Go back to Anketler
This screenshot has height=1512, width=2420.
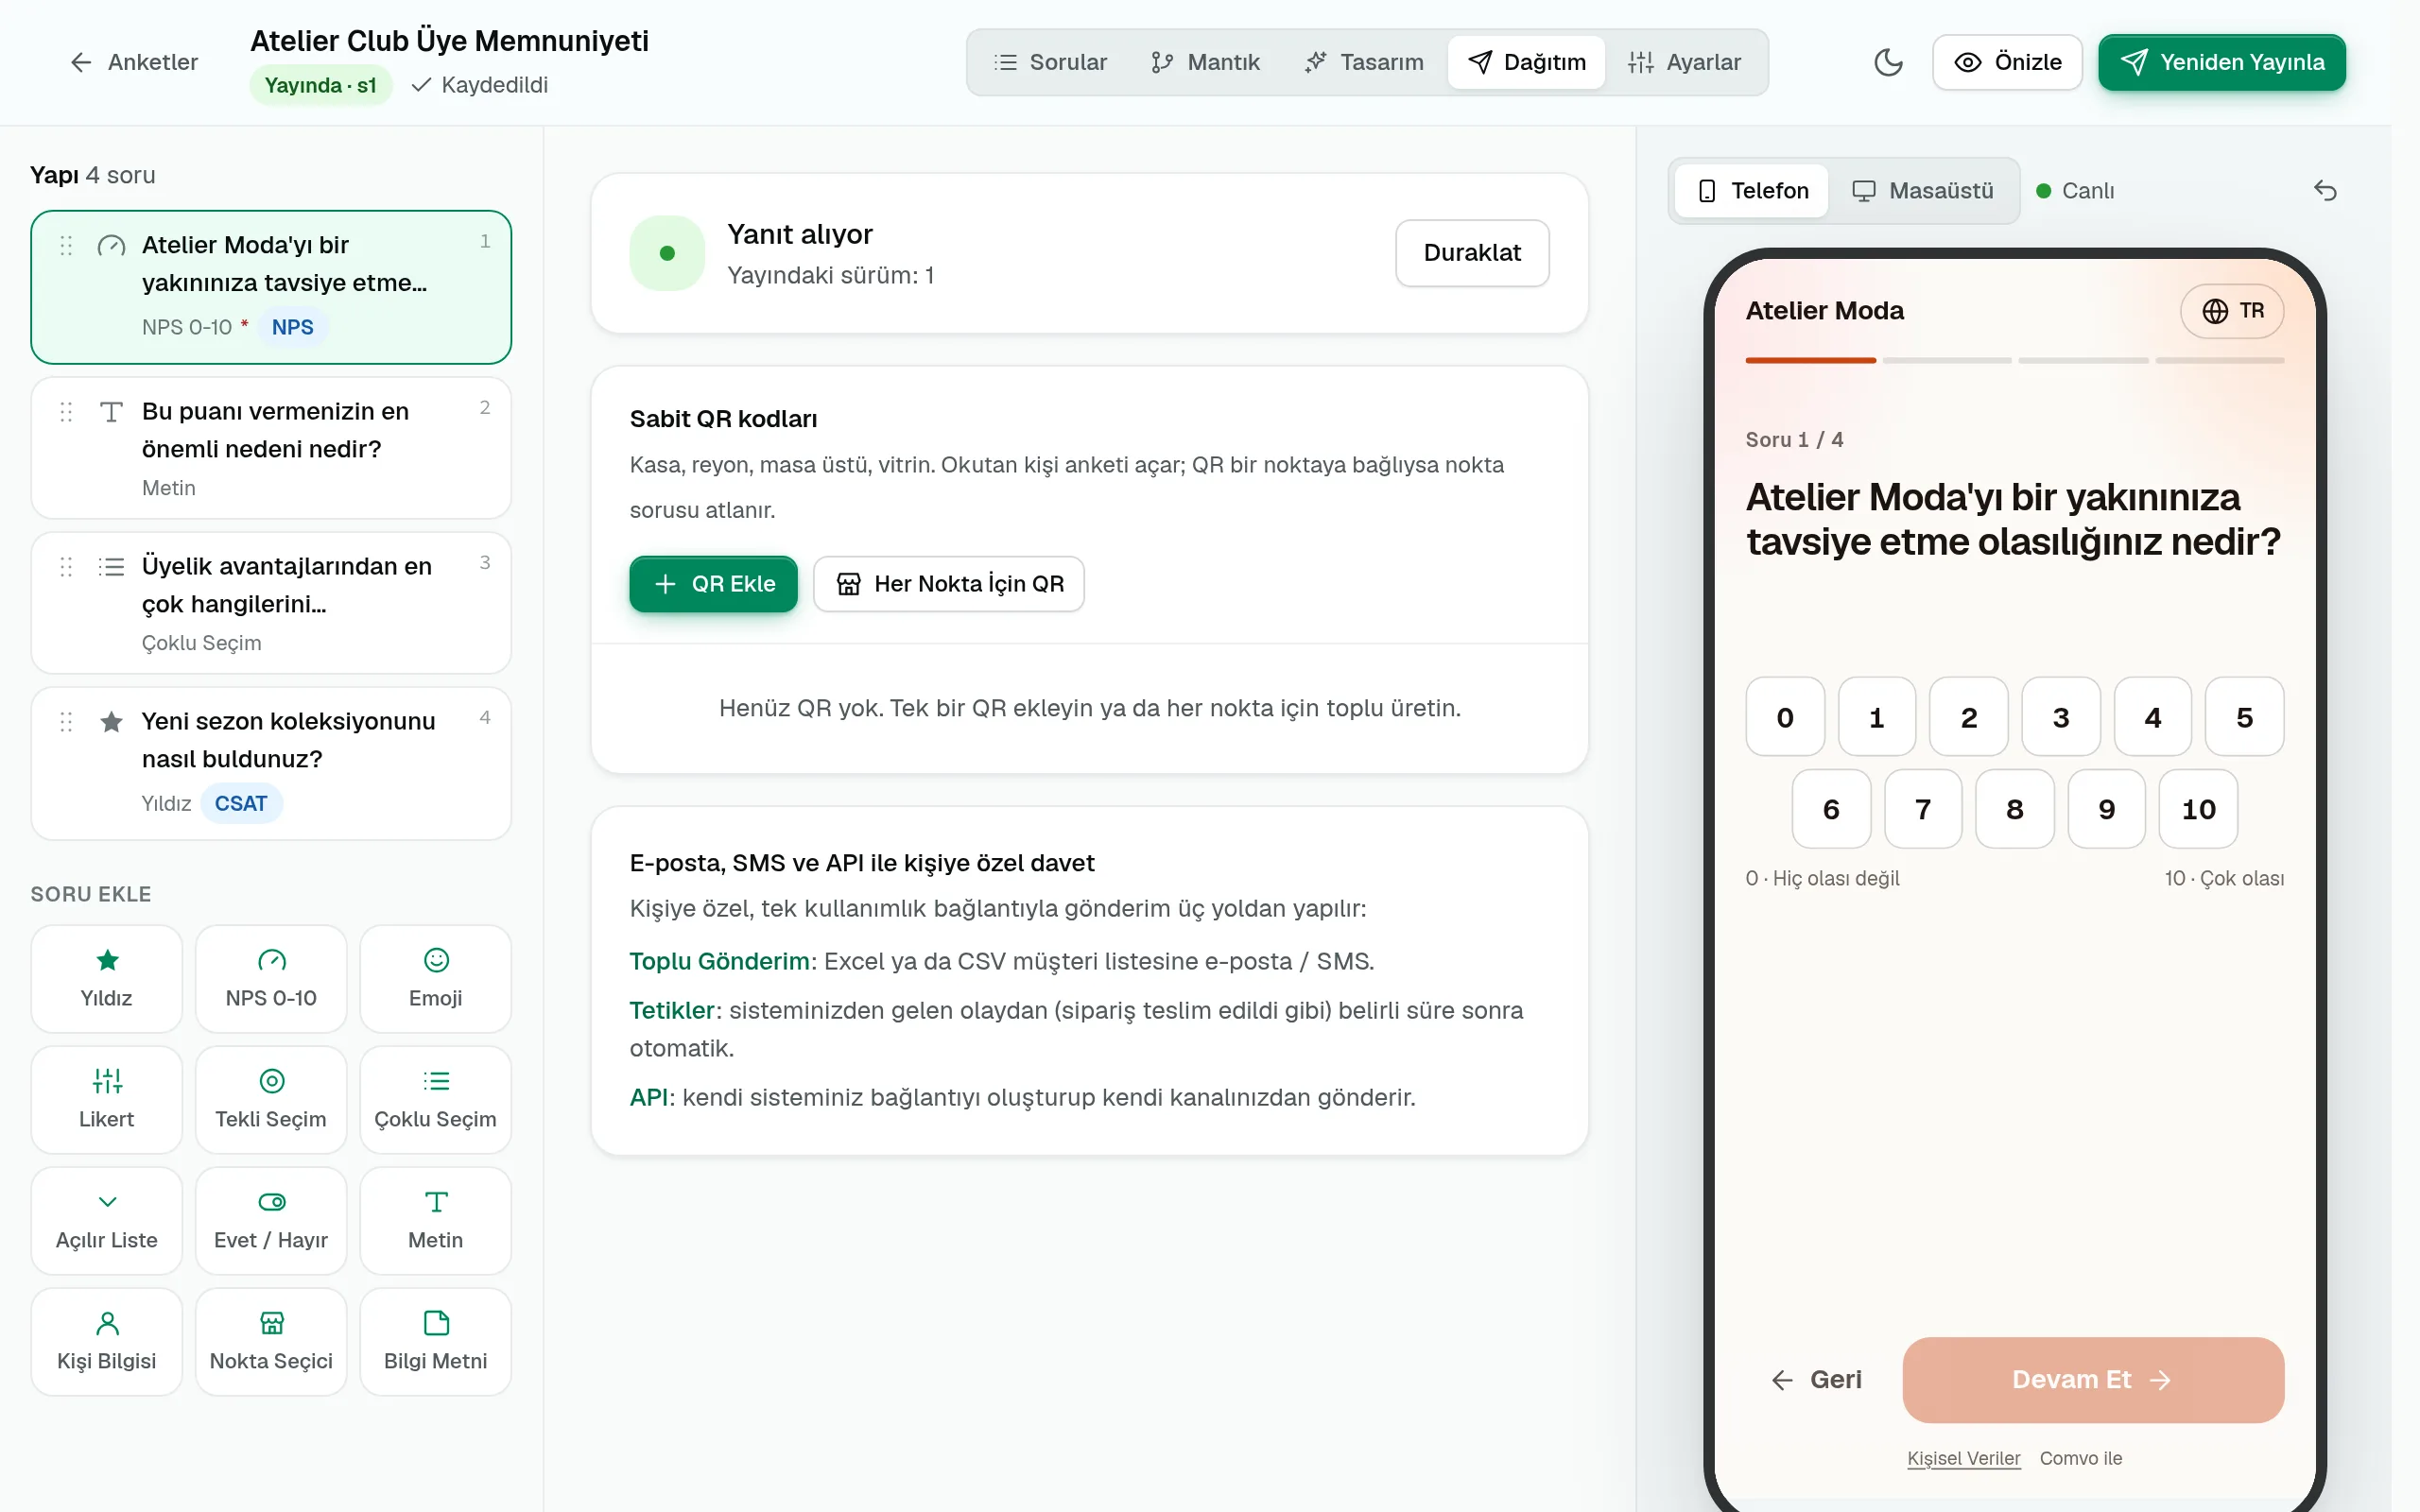(x=133, y=62)
